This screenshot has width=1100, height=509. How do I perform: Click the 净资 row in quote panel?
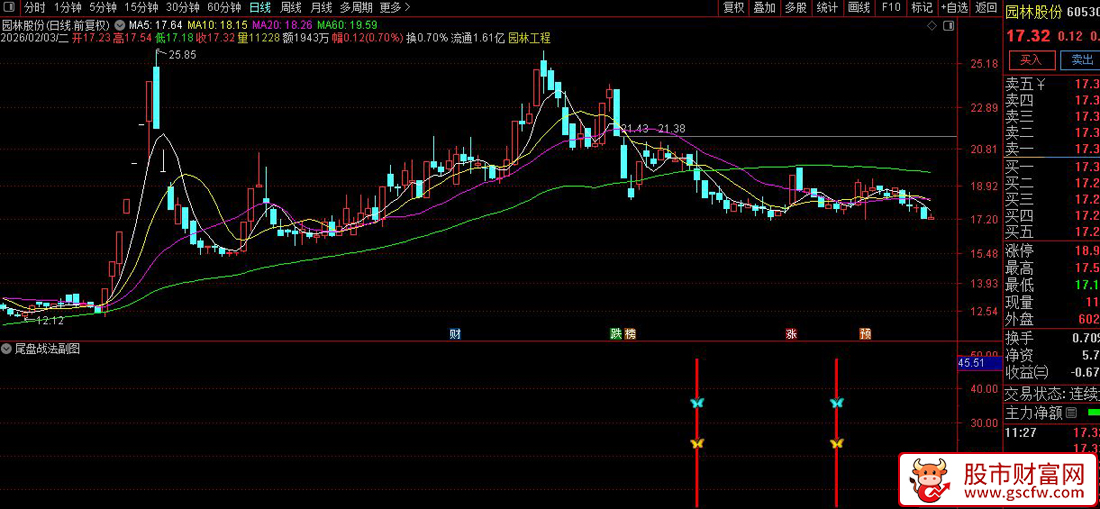click(1052, 355)
